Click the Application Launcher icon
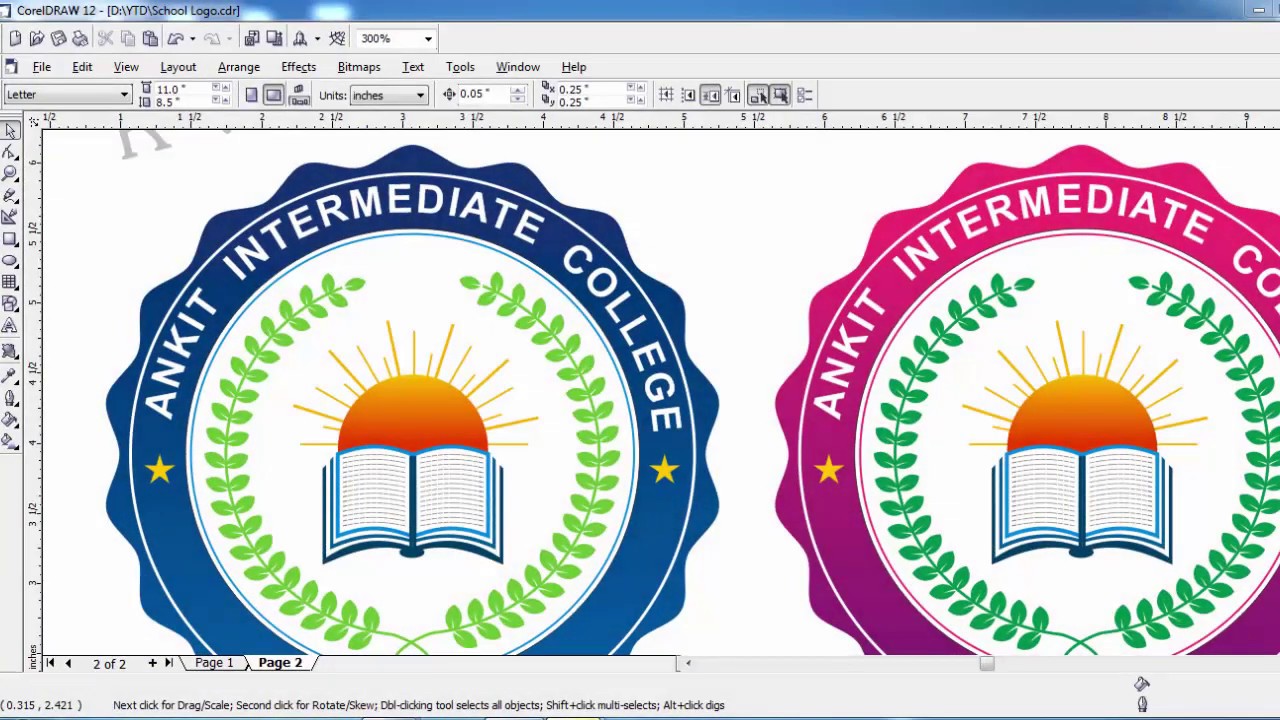 [x=300, y=38]
